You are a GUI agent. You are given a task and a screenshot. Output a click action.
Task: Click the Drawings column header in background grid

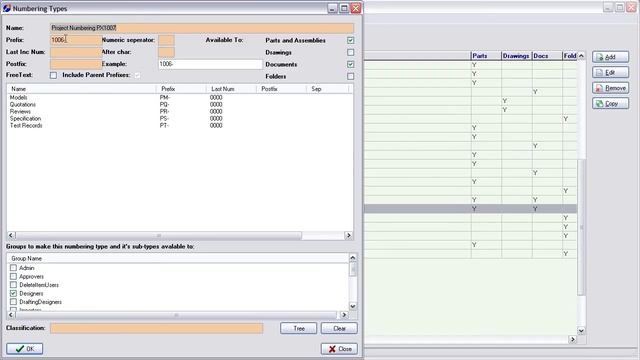[x=516, y=56]
